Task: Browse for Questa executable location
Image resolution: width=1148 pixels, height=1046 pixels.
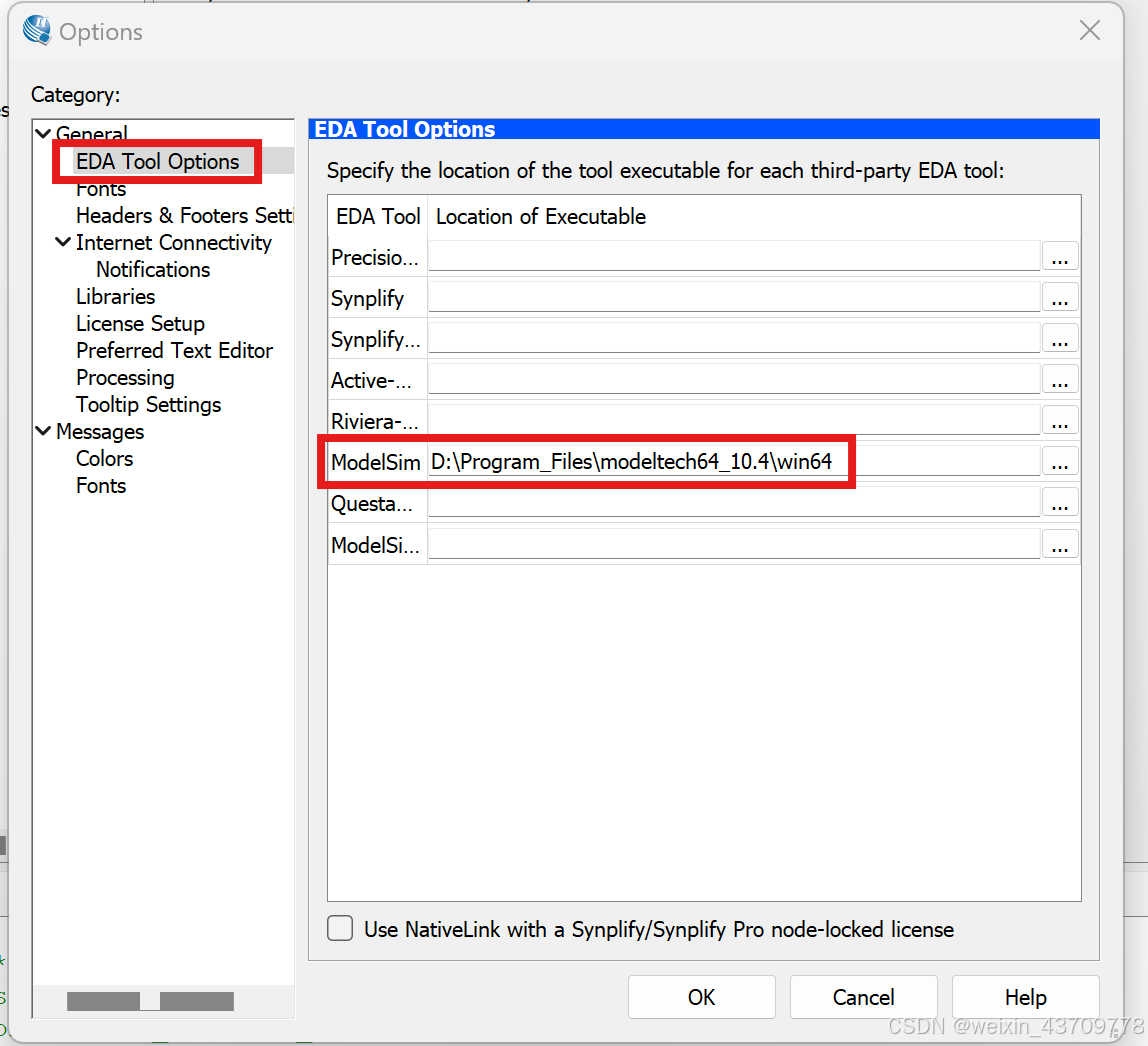Action: pyautogui.click(x=1059, y=503)
